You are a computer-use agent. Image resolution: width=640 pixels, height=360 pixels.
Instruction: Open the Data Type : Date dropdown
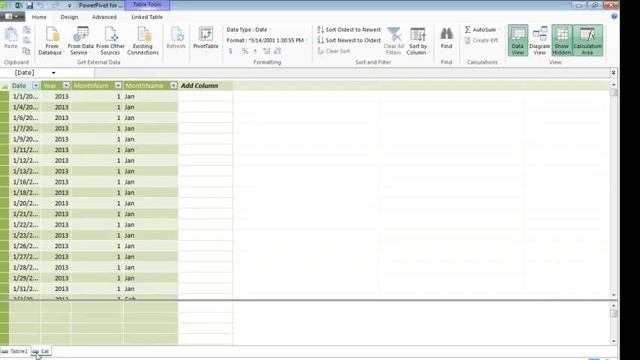pos(249,29)
